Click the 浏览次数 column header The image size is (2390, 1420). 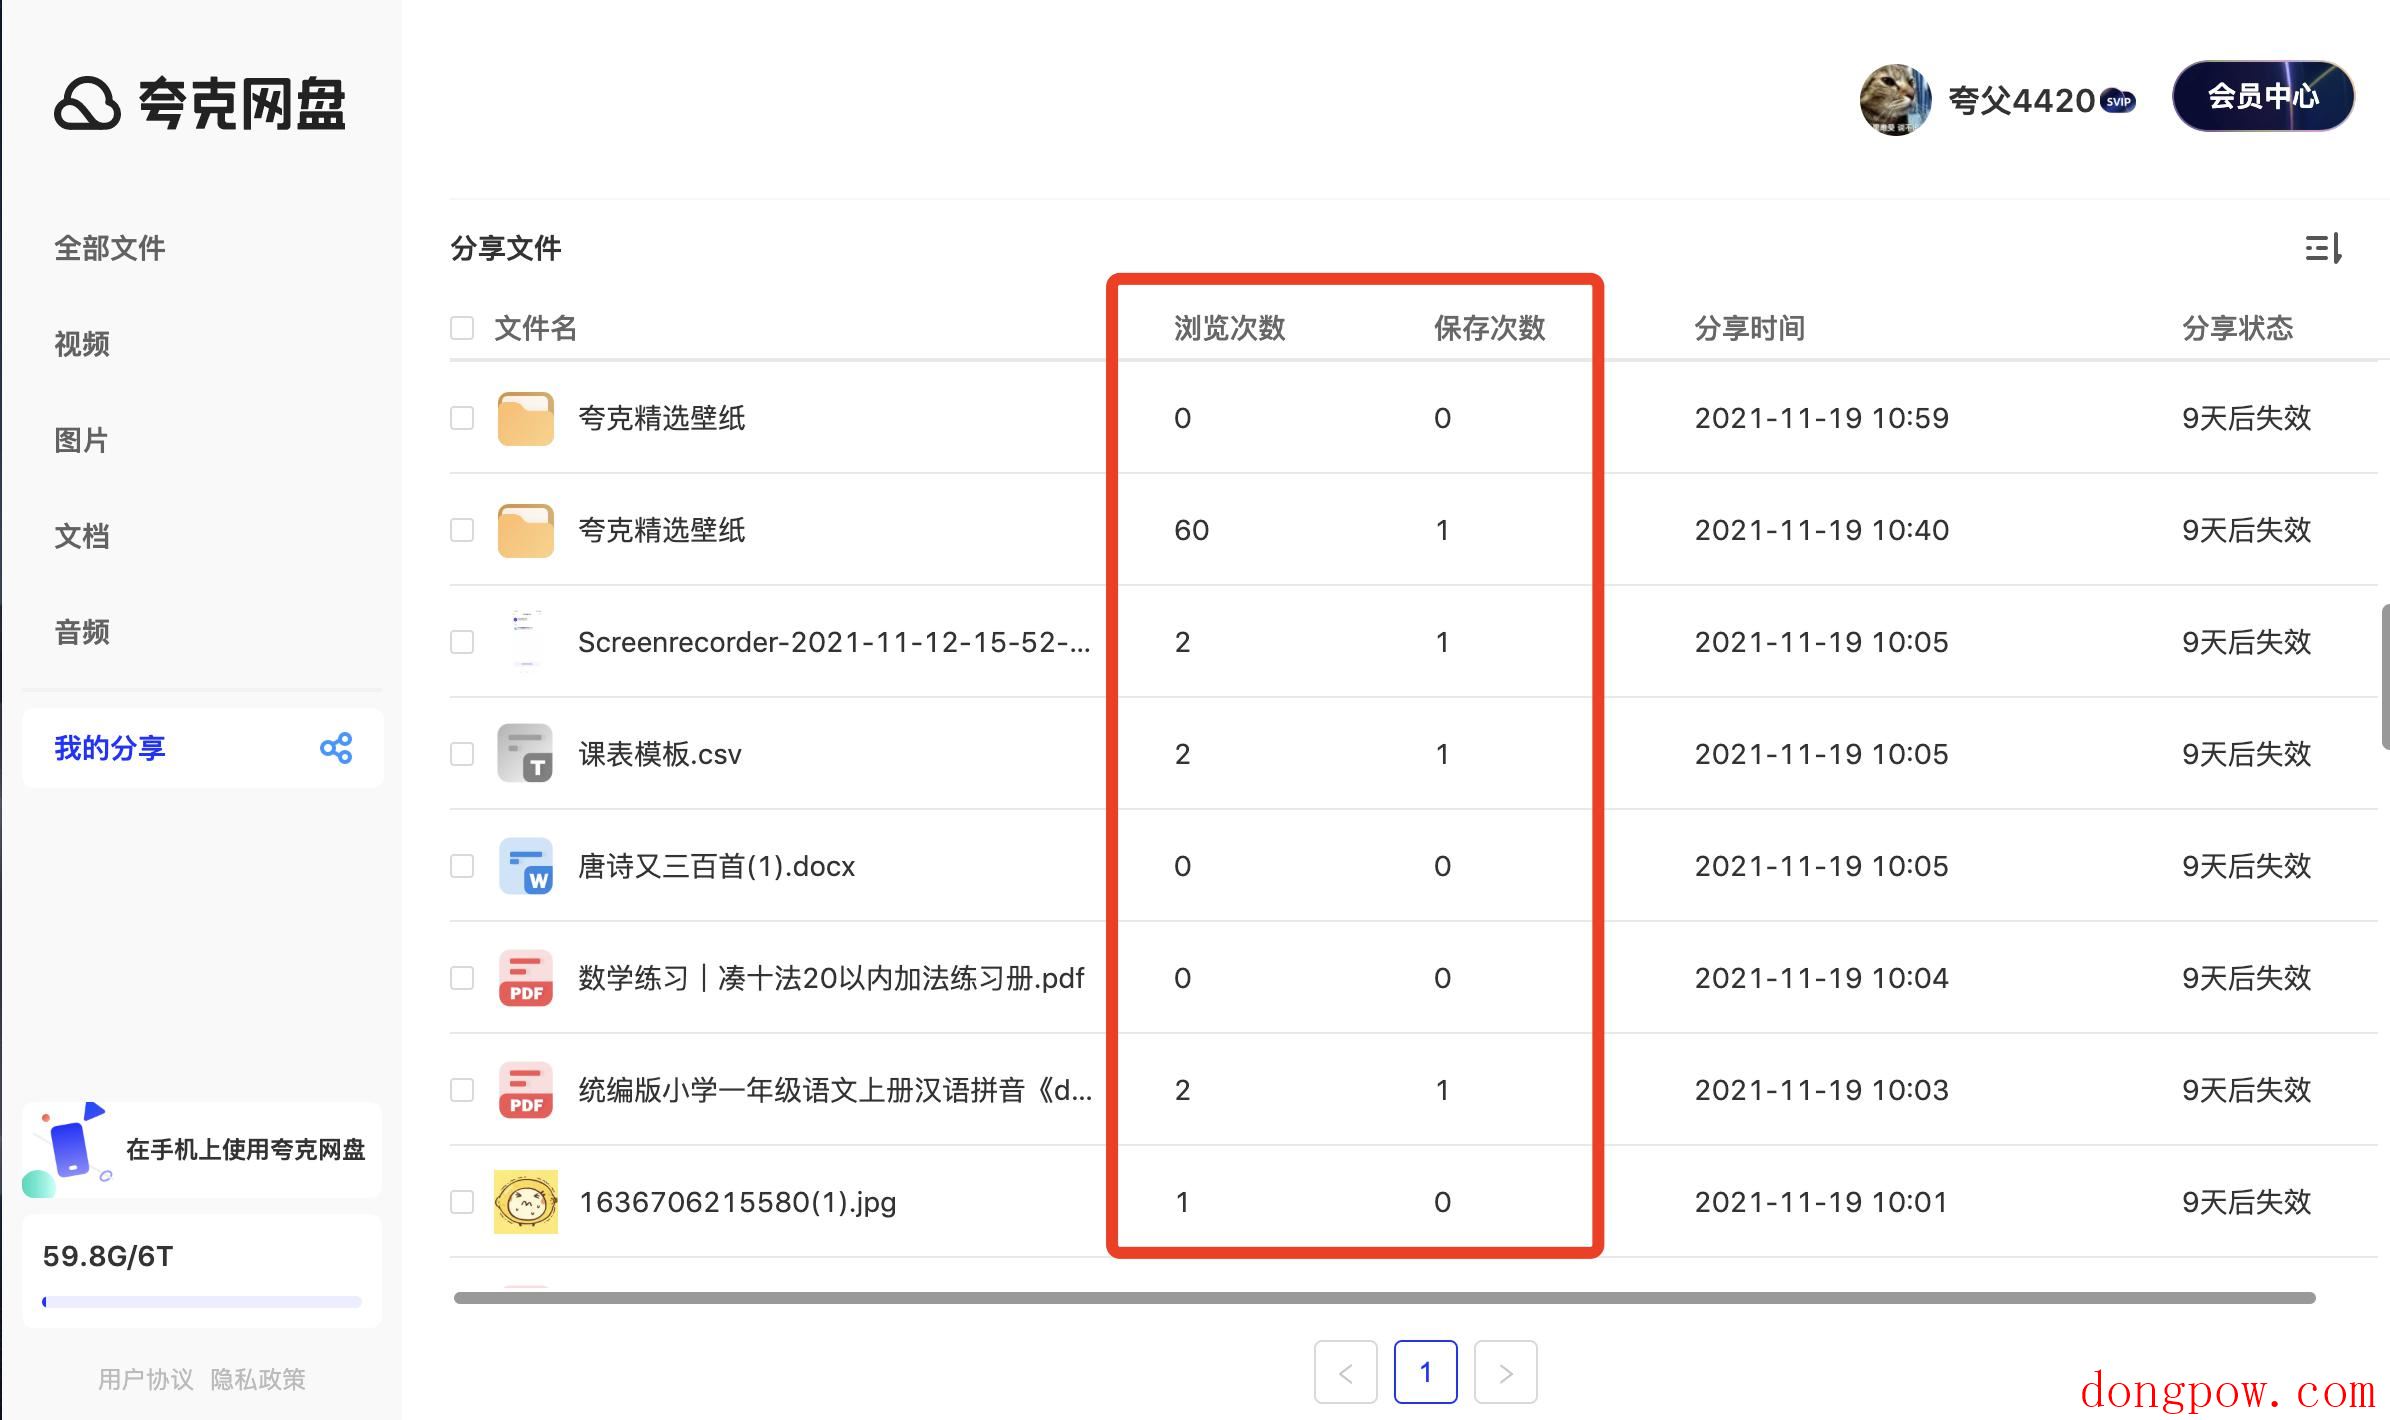tap(1230, 328)
